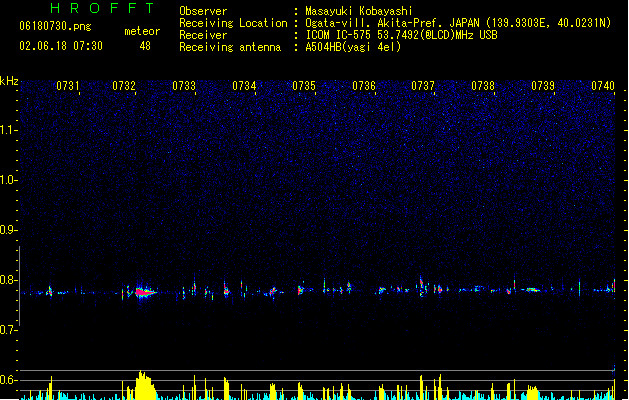The image size is (629, 400).
Task: Click the ICOM IC-575 receiver details
Action: coord(401,35)
